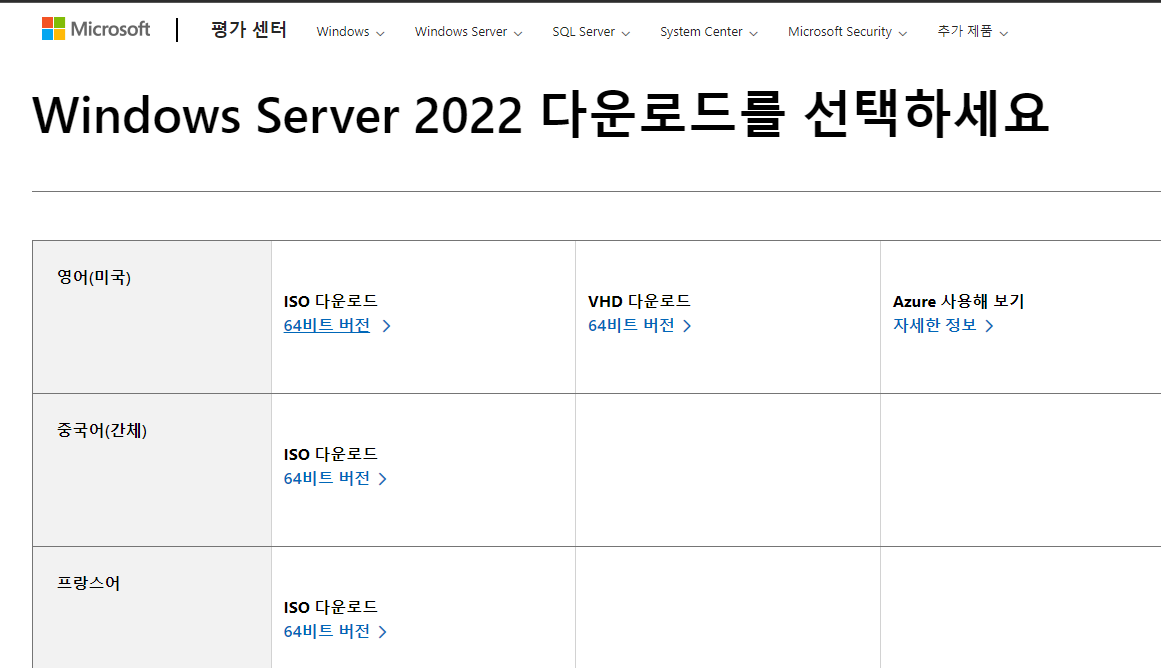Select the 프랑스어 language cell

(x=152, y=607)
